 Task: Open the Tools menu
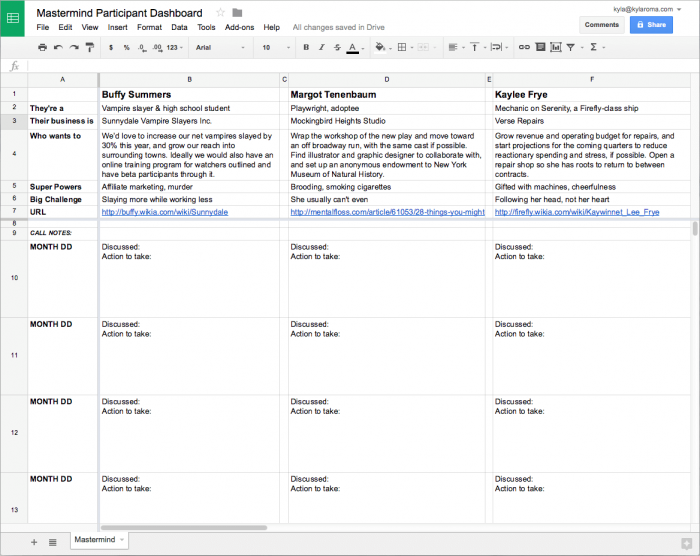pyautogui.click(x=206, y=27)
